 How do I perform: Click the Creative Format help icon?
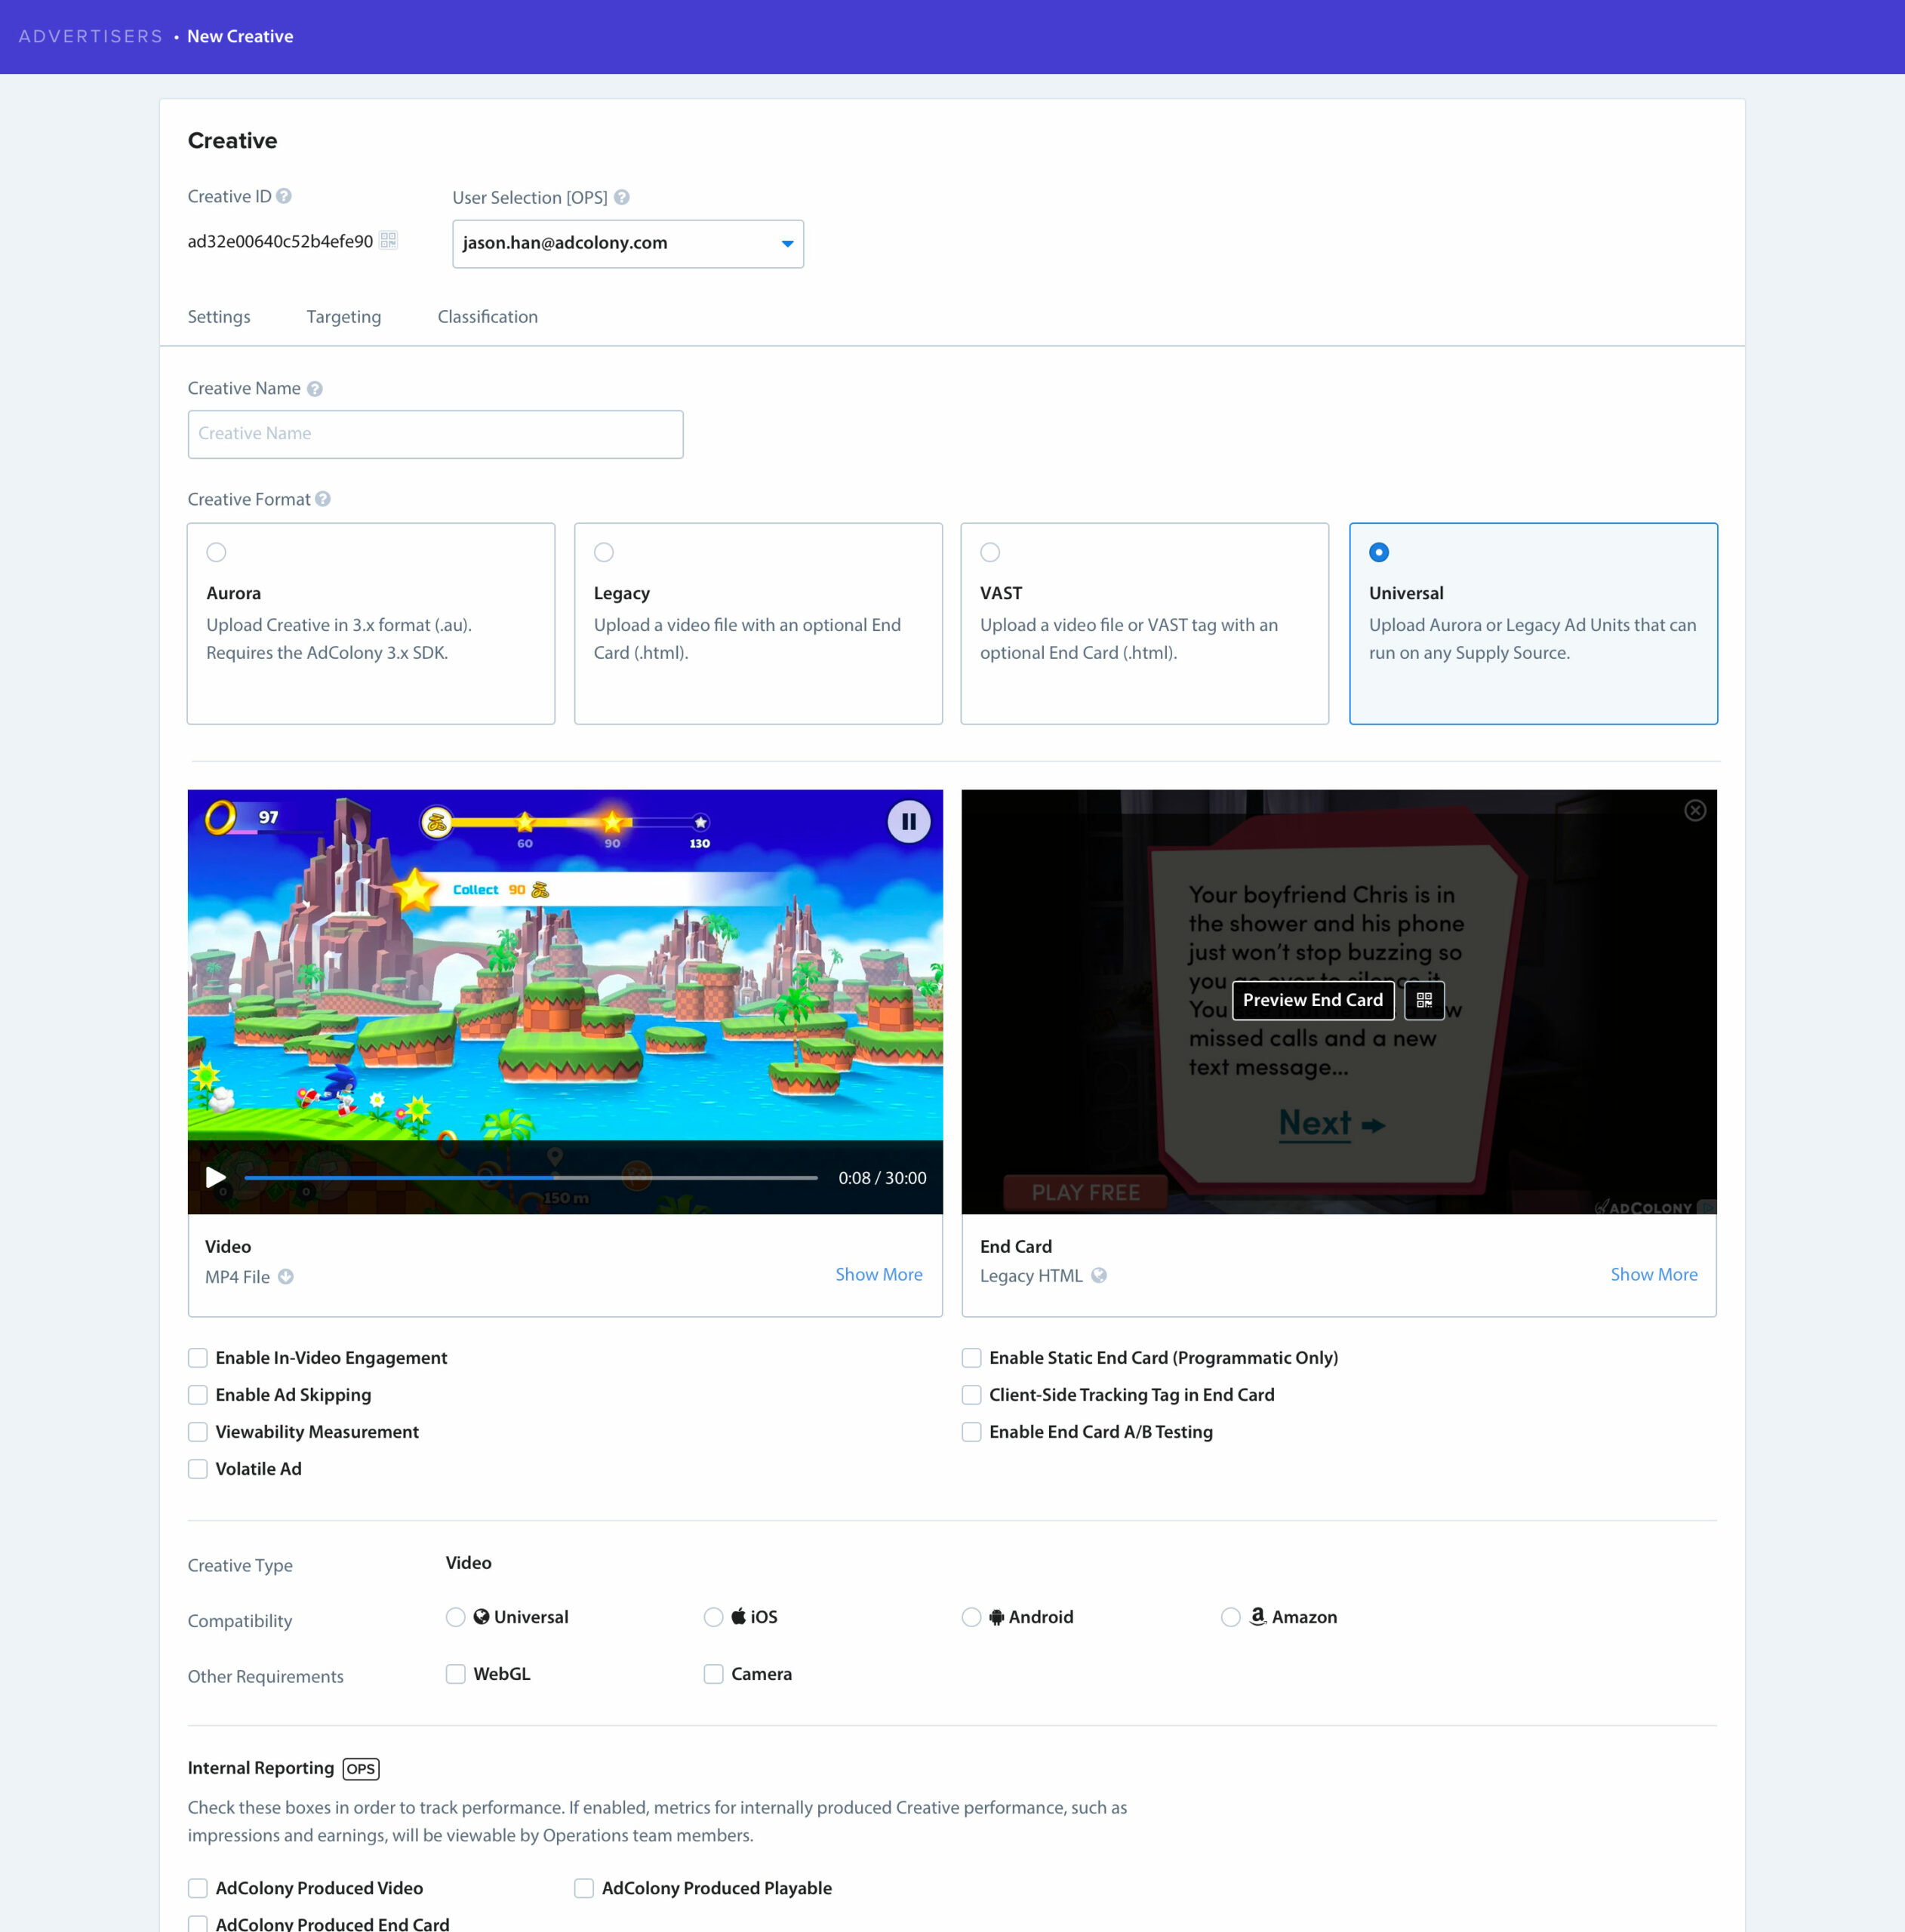click(x=323, y=499)
